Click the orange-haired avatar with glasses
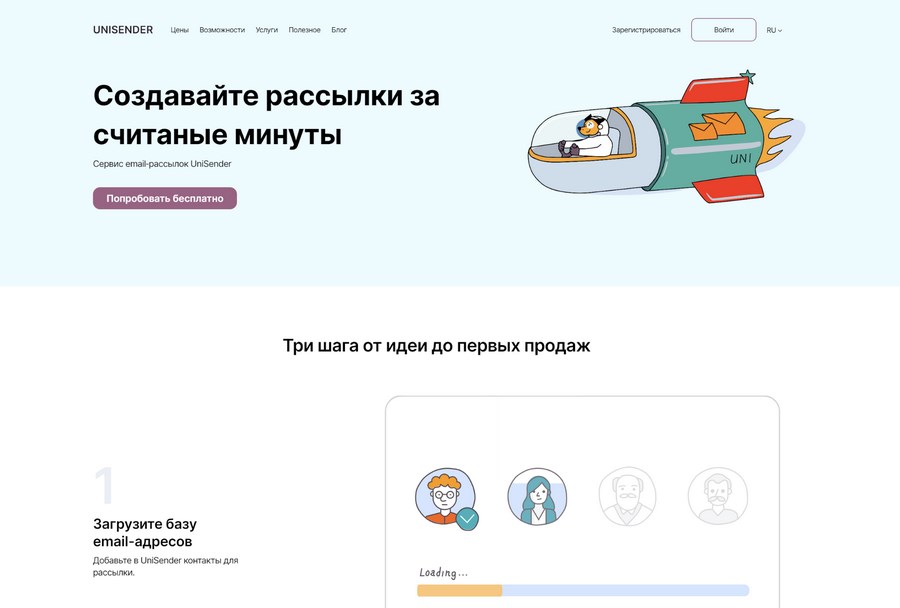The height and width of the screenshot is (608, 900). click(x=444, y=495)
